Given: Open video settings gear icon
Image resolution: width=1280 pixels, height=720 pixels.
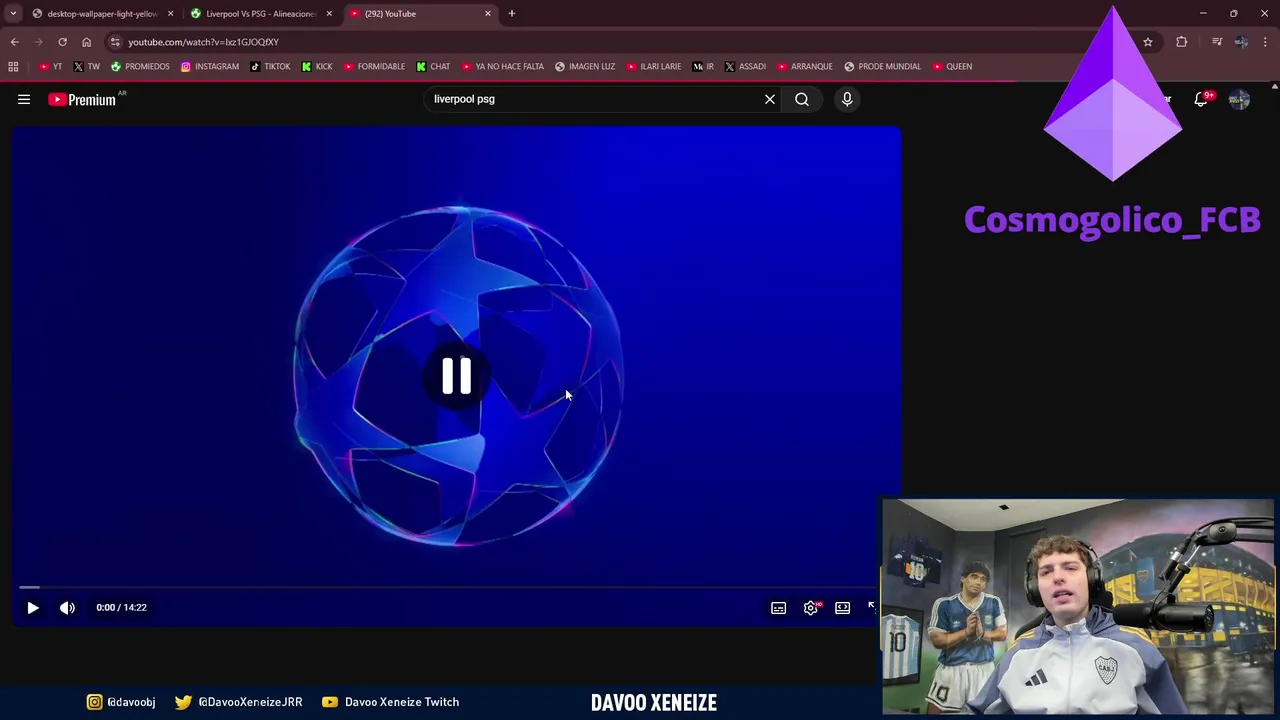Looking at the screenshot, I should pos(811,607).
